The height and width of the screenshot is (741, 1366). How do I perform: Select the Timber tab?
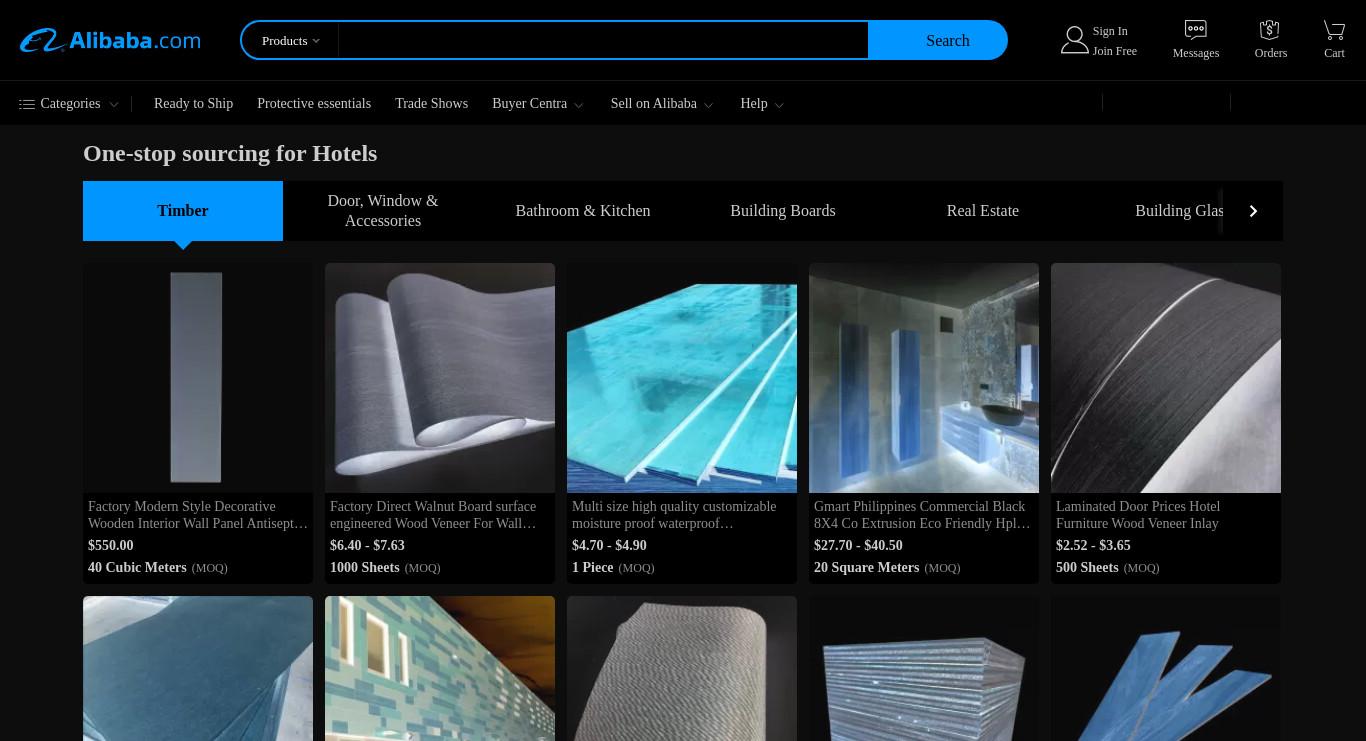click(x=183, y=211)
